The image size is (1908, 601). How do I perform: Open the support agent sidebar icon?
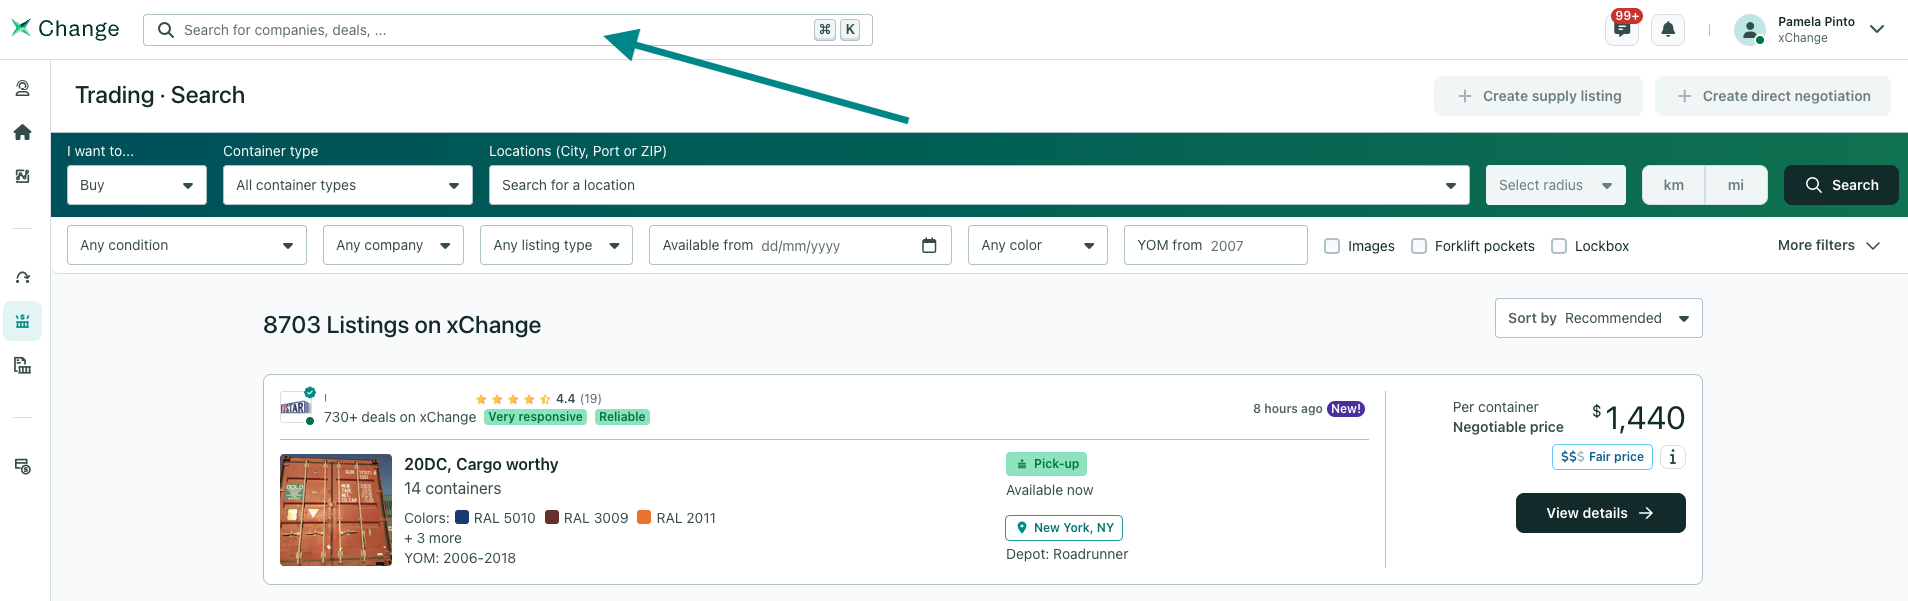[22, 88]
